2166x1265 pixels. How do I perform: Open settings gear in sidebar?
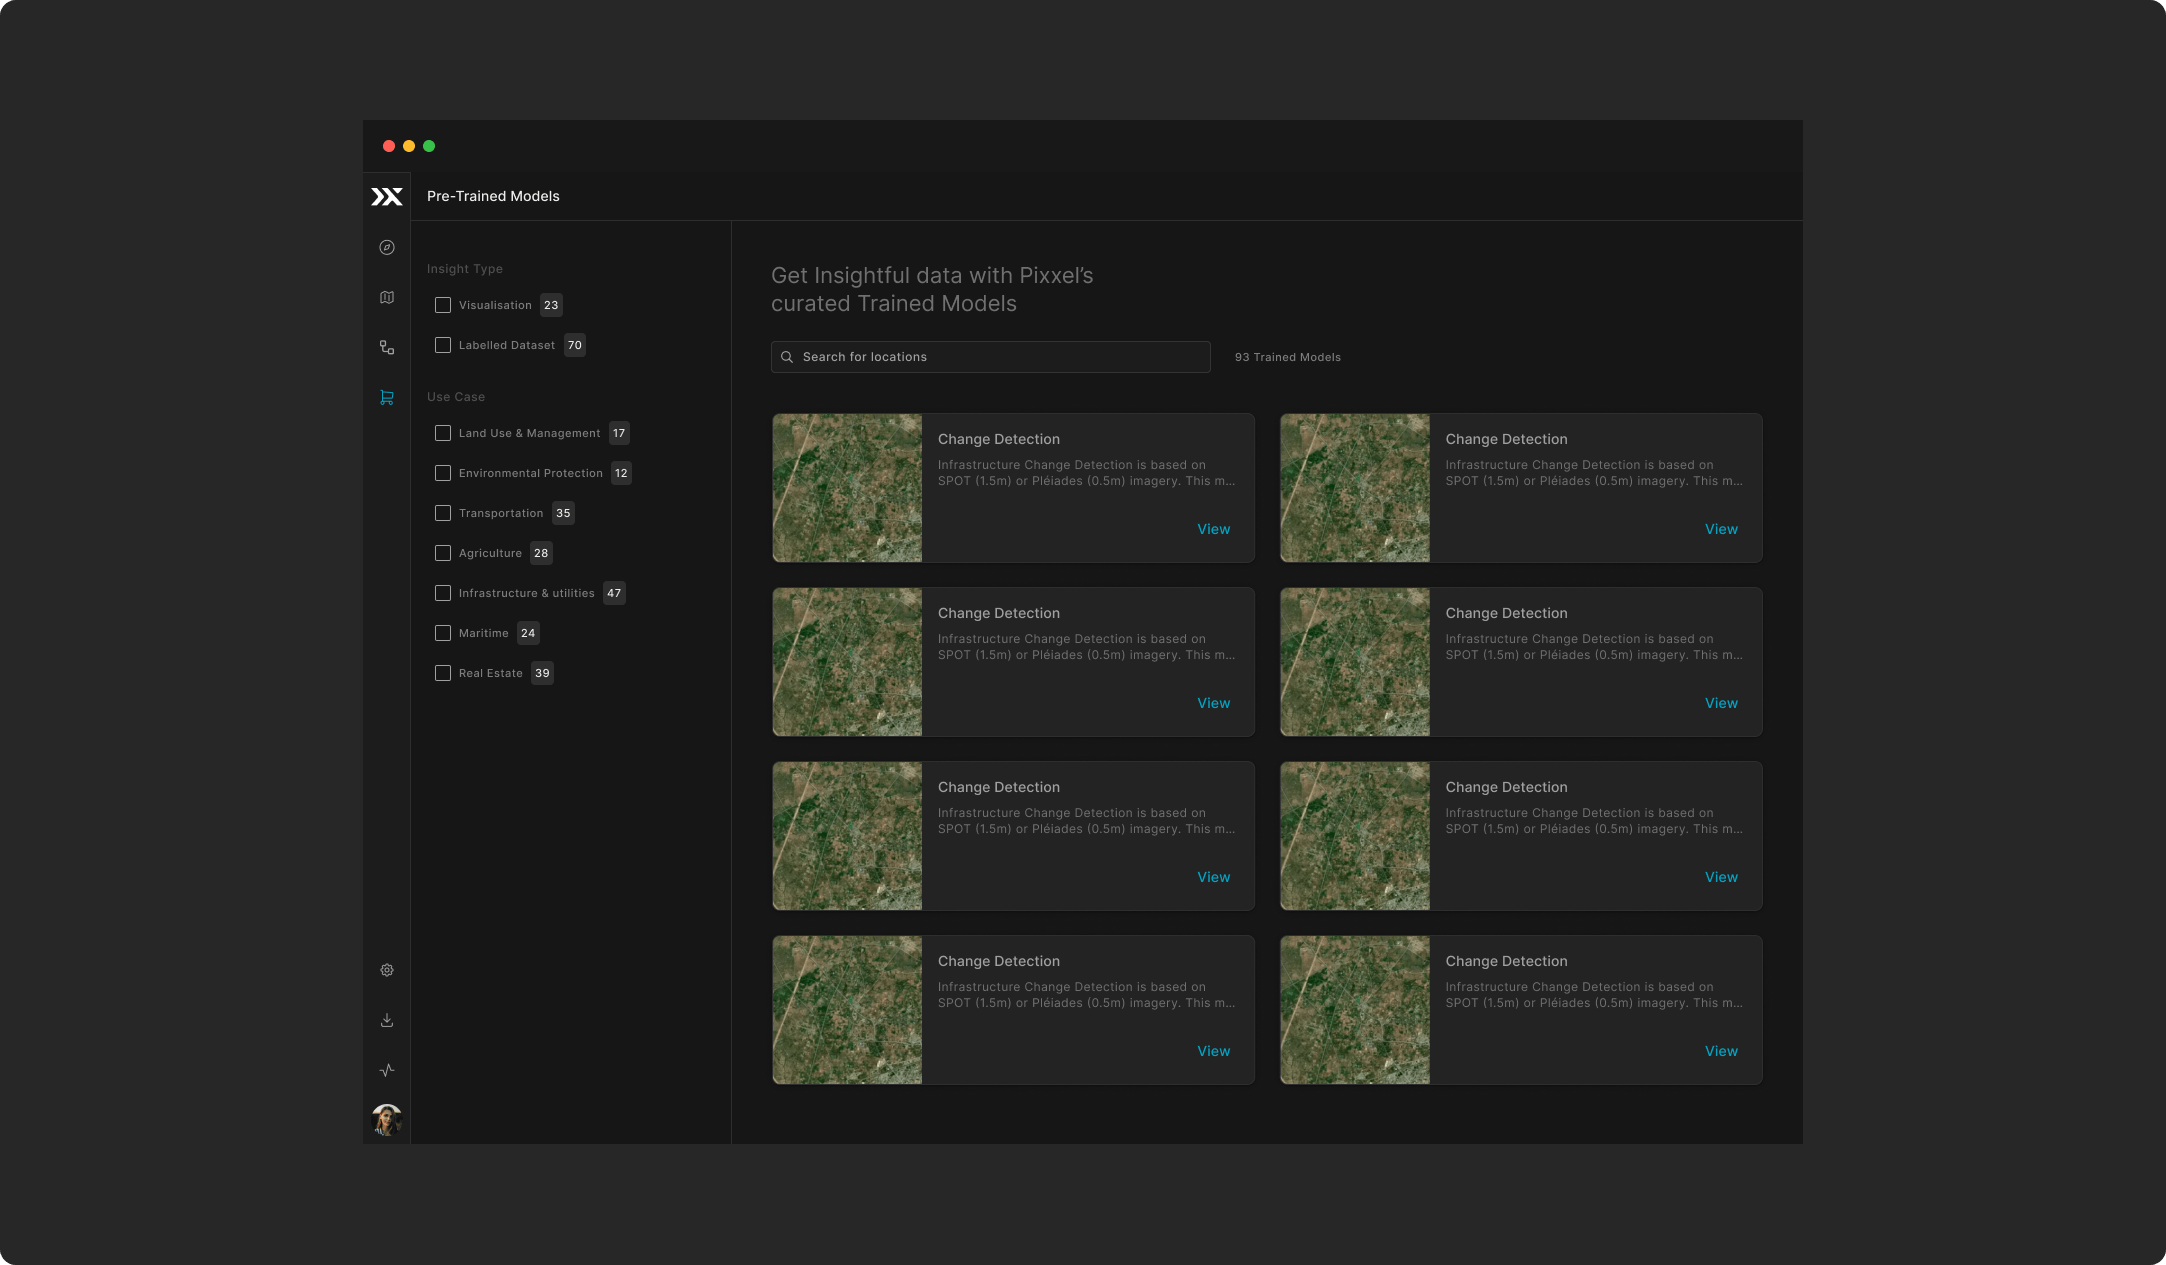pyautogui.click(x=387, y=970)
